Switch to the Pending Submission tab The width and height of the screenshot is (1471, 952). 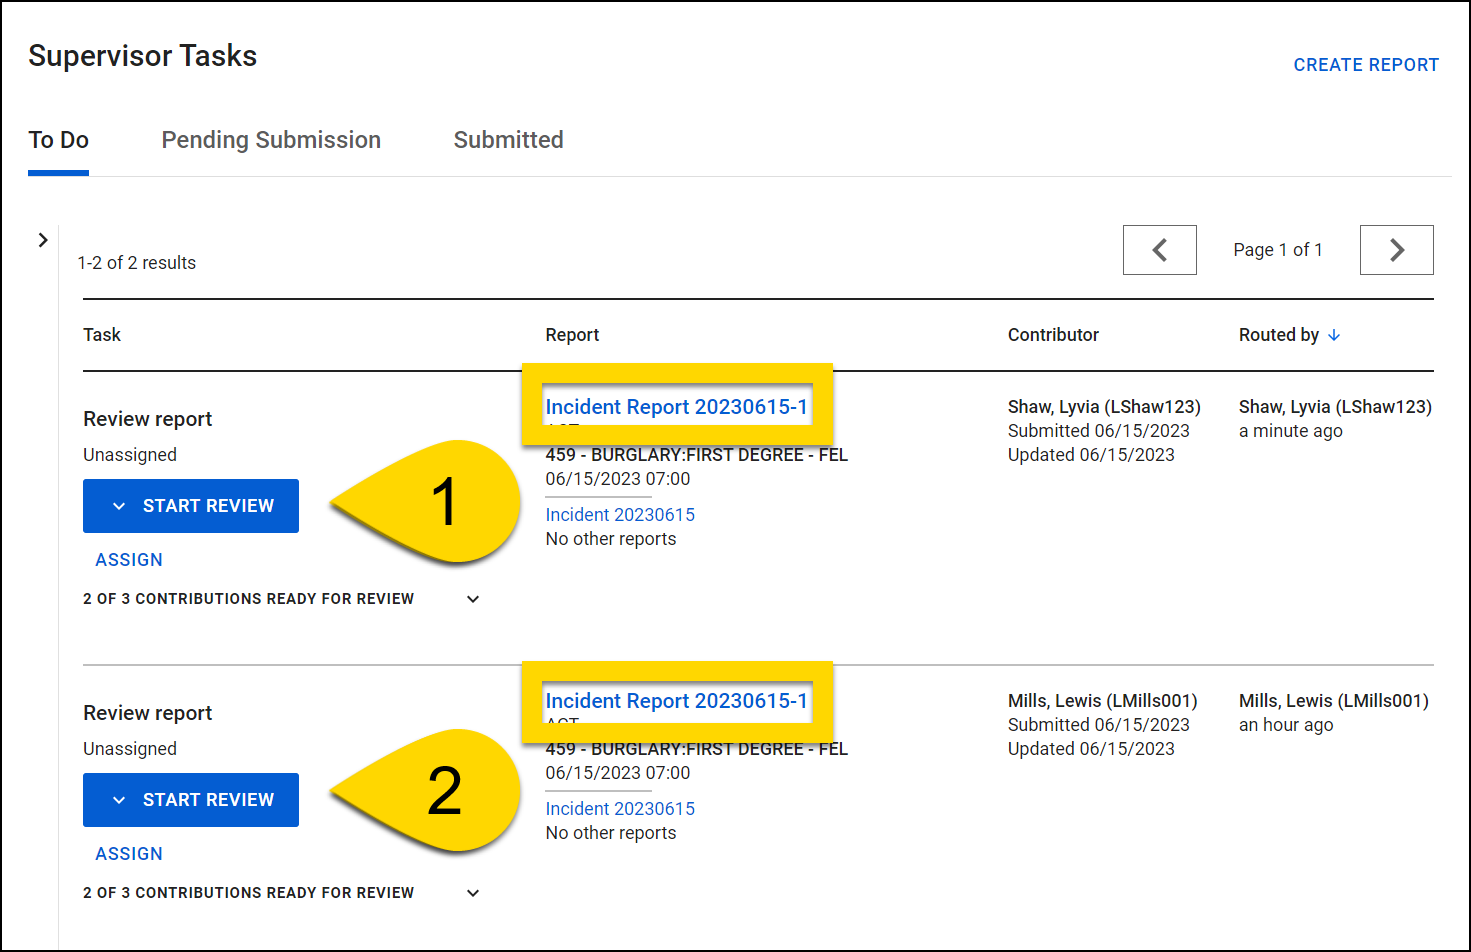coord(271,140)
